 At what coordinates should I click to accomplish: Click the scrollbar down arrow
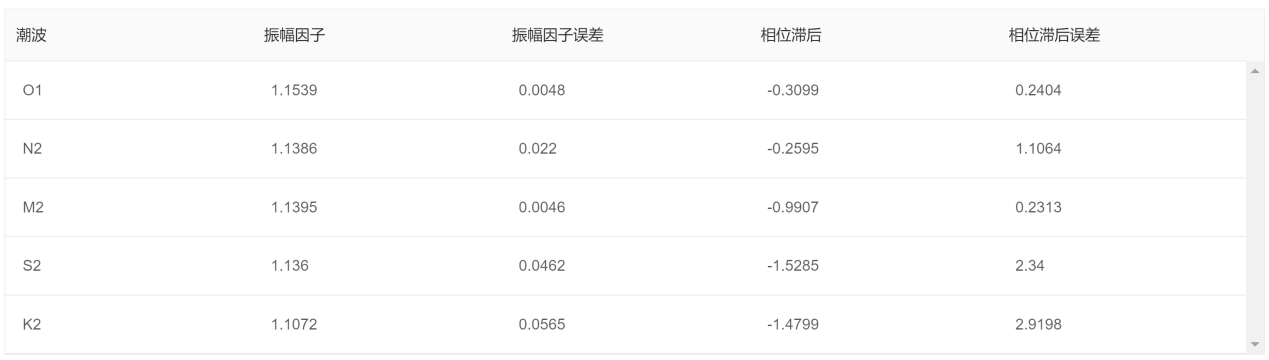pyautogui.click(x=1255, y=344)
